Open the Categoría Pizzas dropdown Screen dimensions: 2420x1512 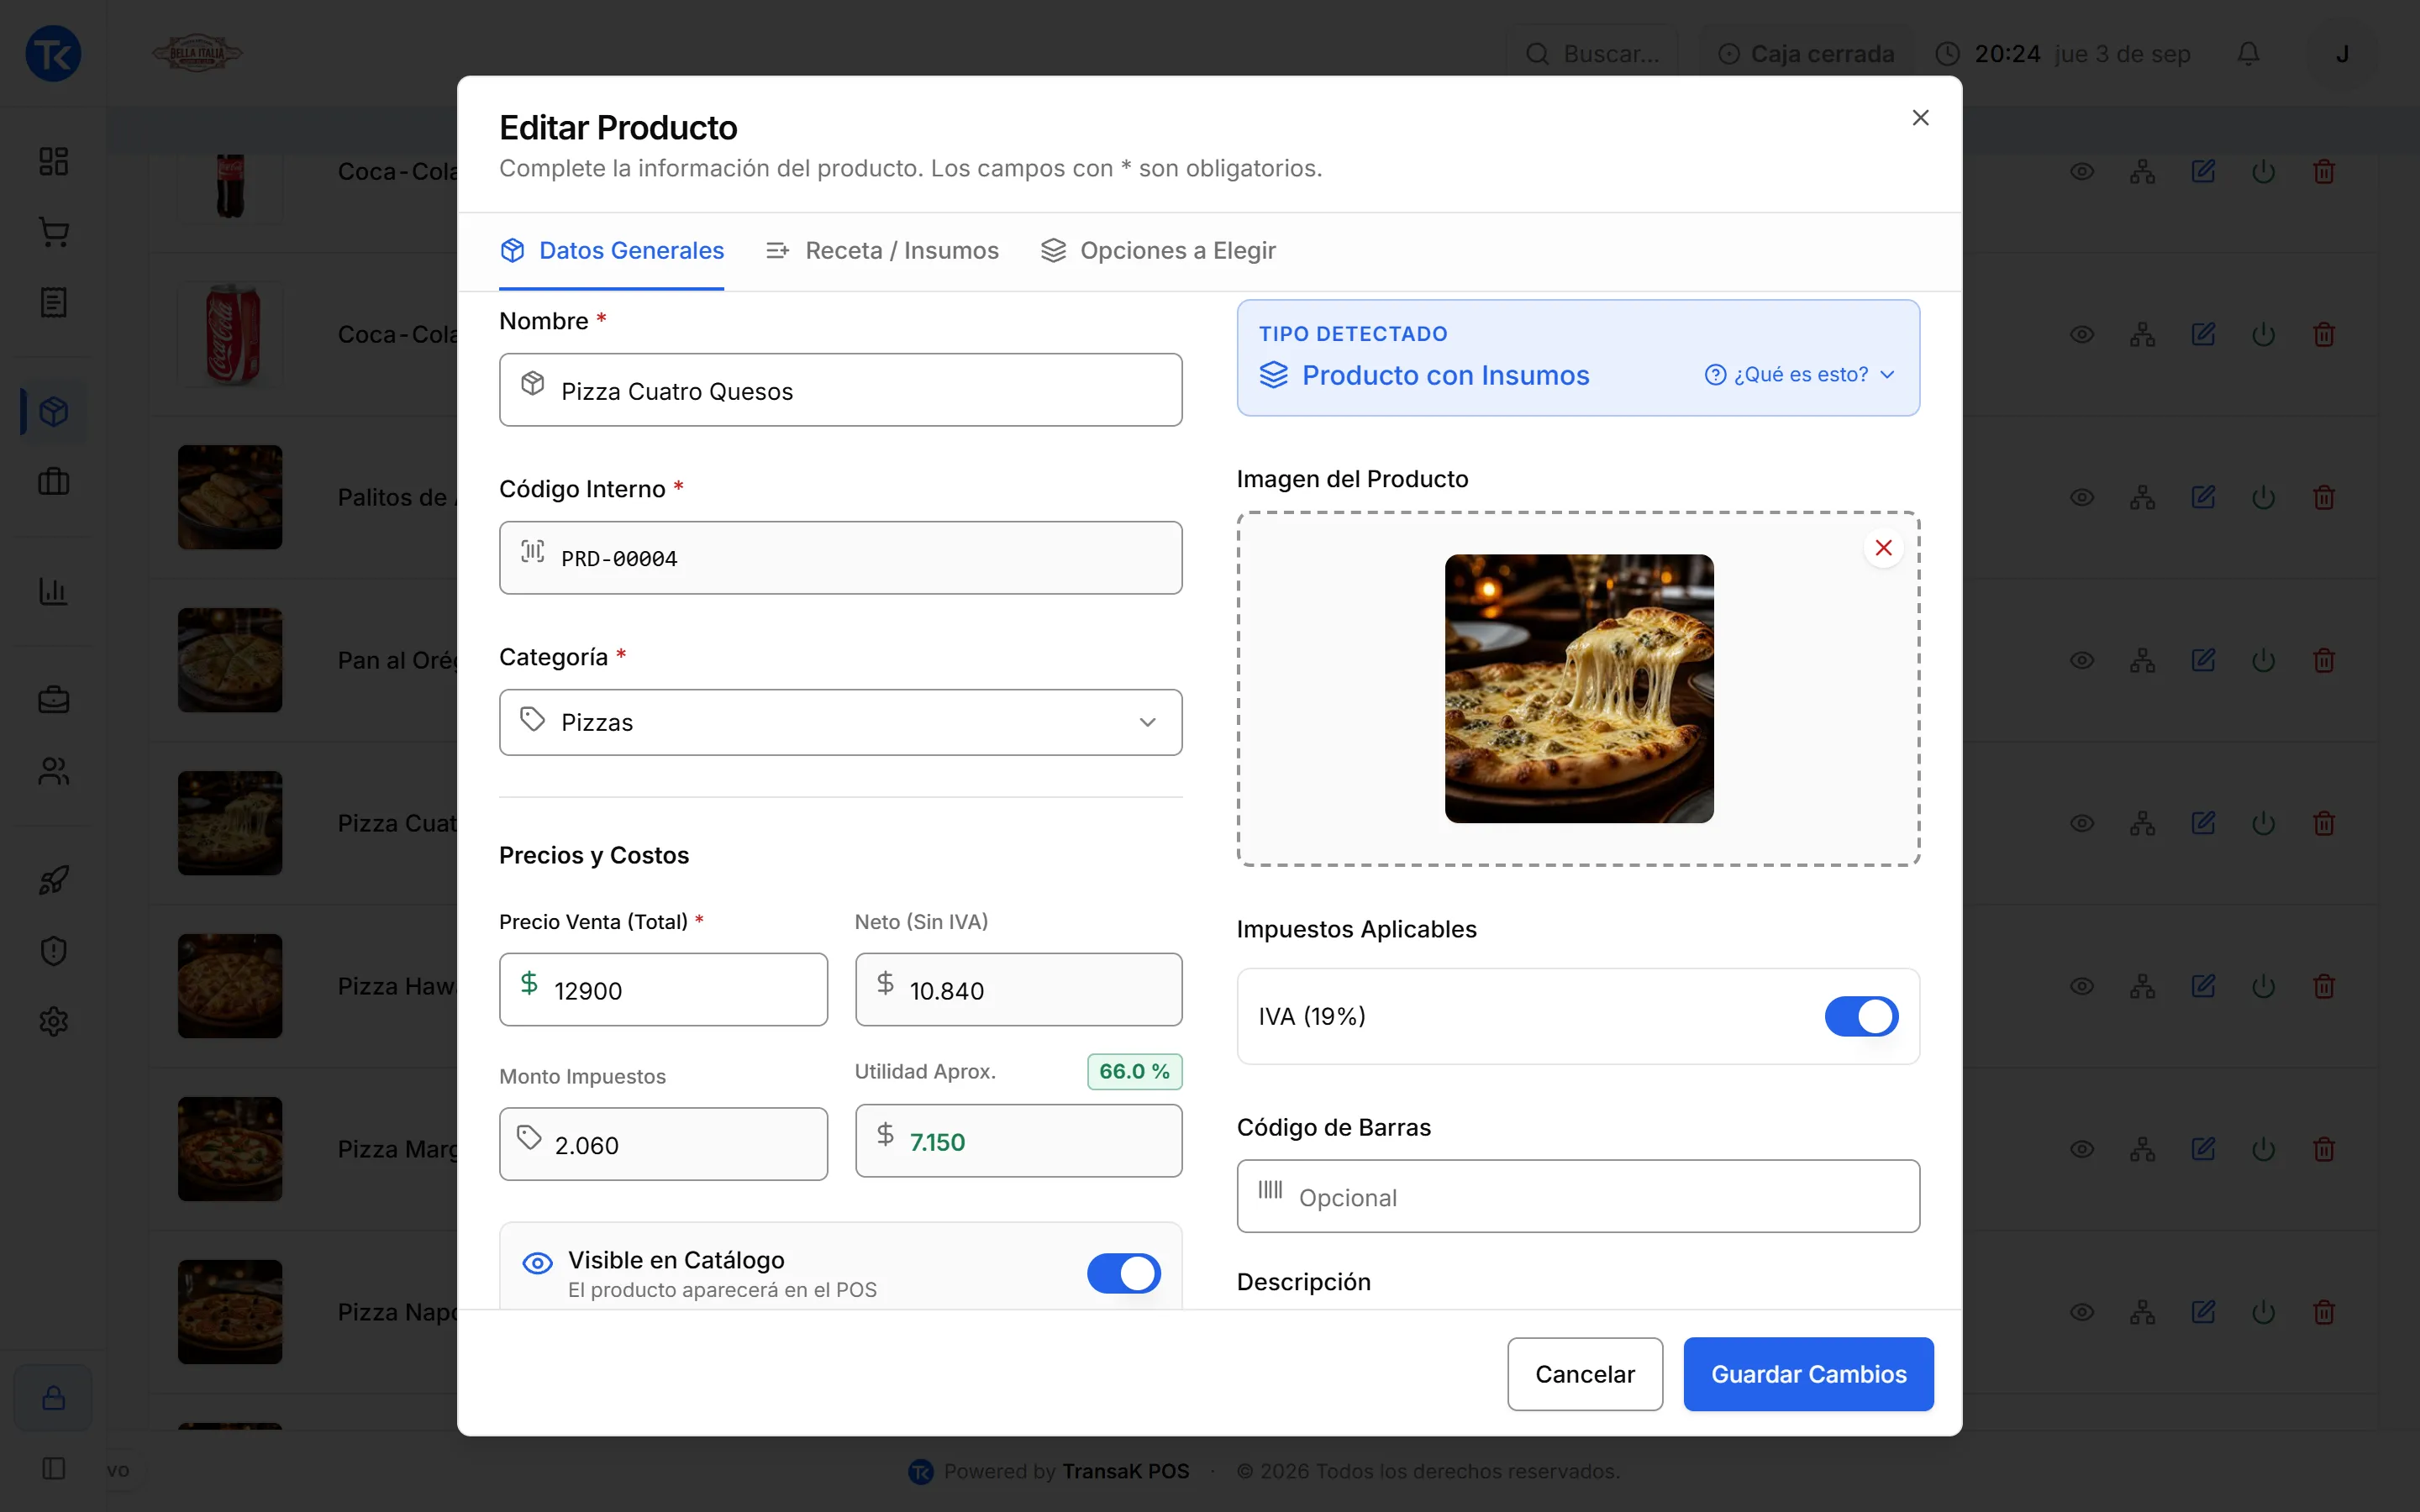(x=840, y=722)
